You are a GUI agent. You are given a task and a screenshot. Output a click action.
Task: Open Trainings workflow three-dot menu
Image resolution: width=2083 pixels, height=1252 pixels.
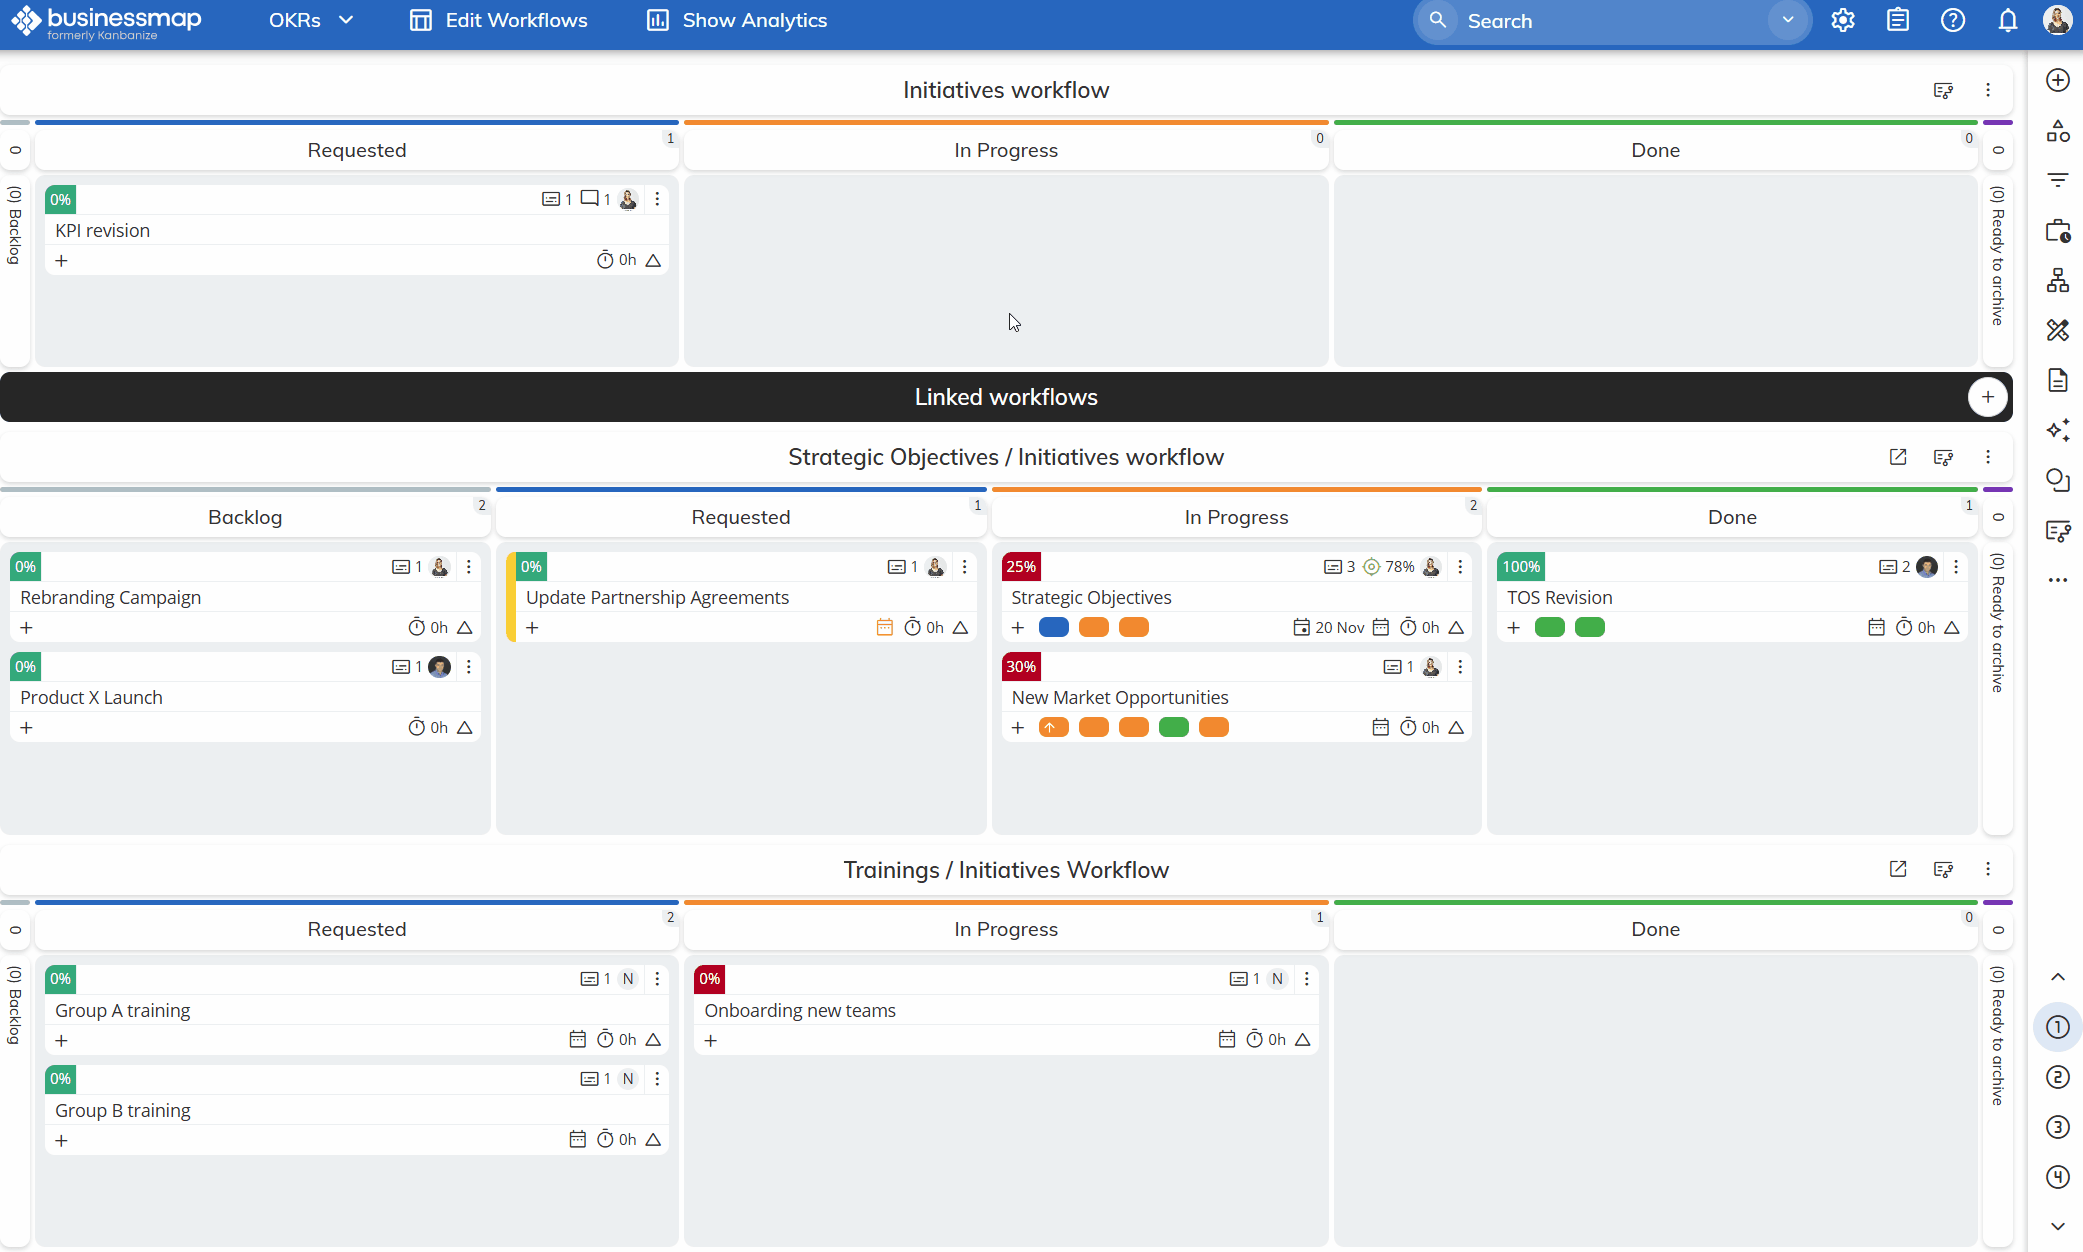pos(1988,869)
